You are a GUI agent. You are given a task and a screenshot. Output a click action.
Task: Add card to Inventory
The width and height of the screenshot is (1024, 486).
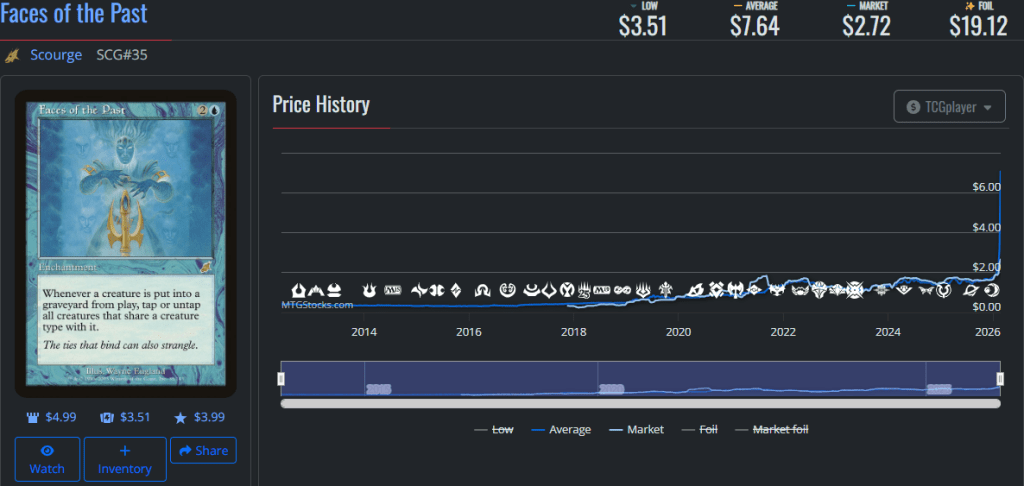125,459
